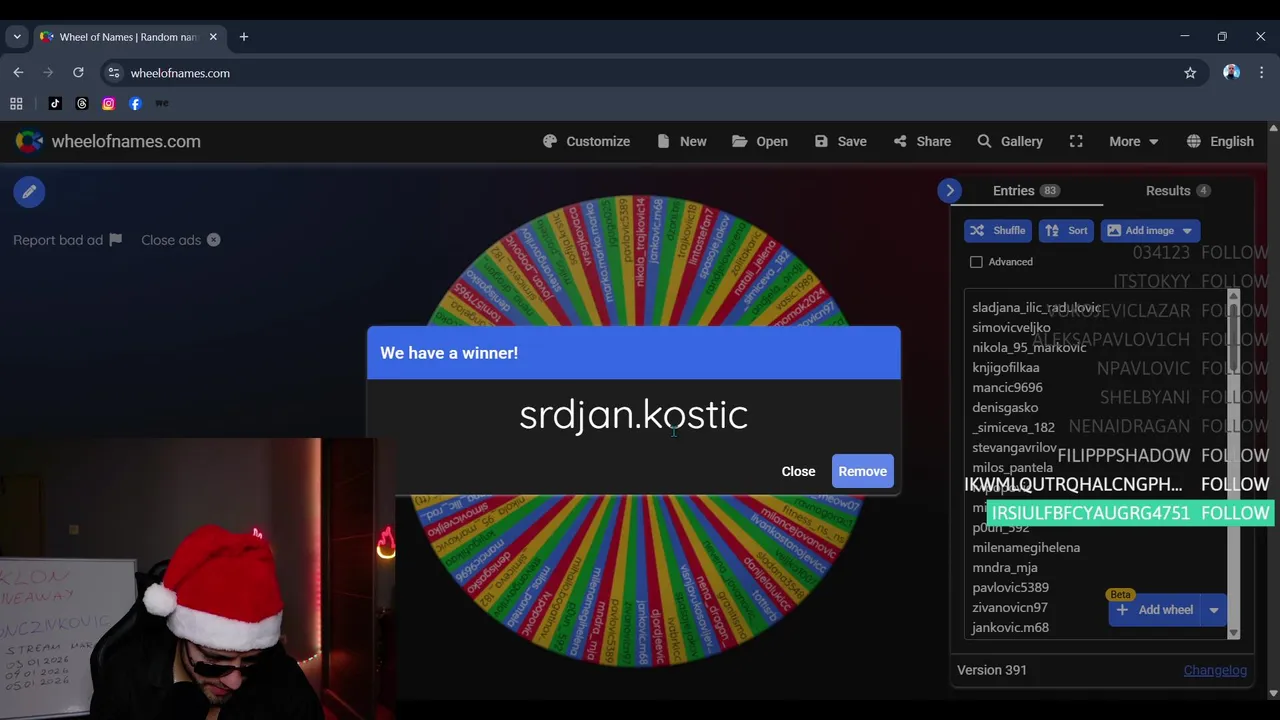Screen dimensions: 1280x720
Task: Open Chrome three-dot menu
Action: (x=1261, y=73)
